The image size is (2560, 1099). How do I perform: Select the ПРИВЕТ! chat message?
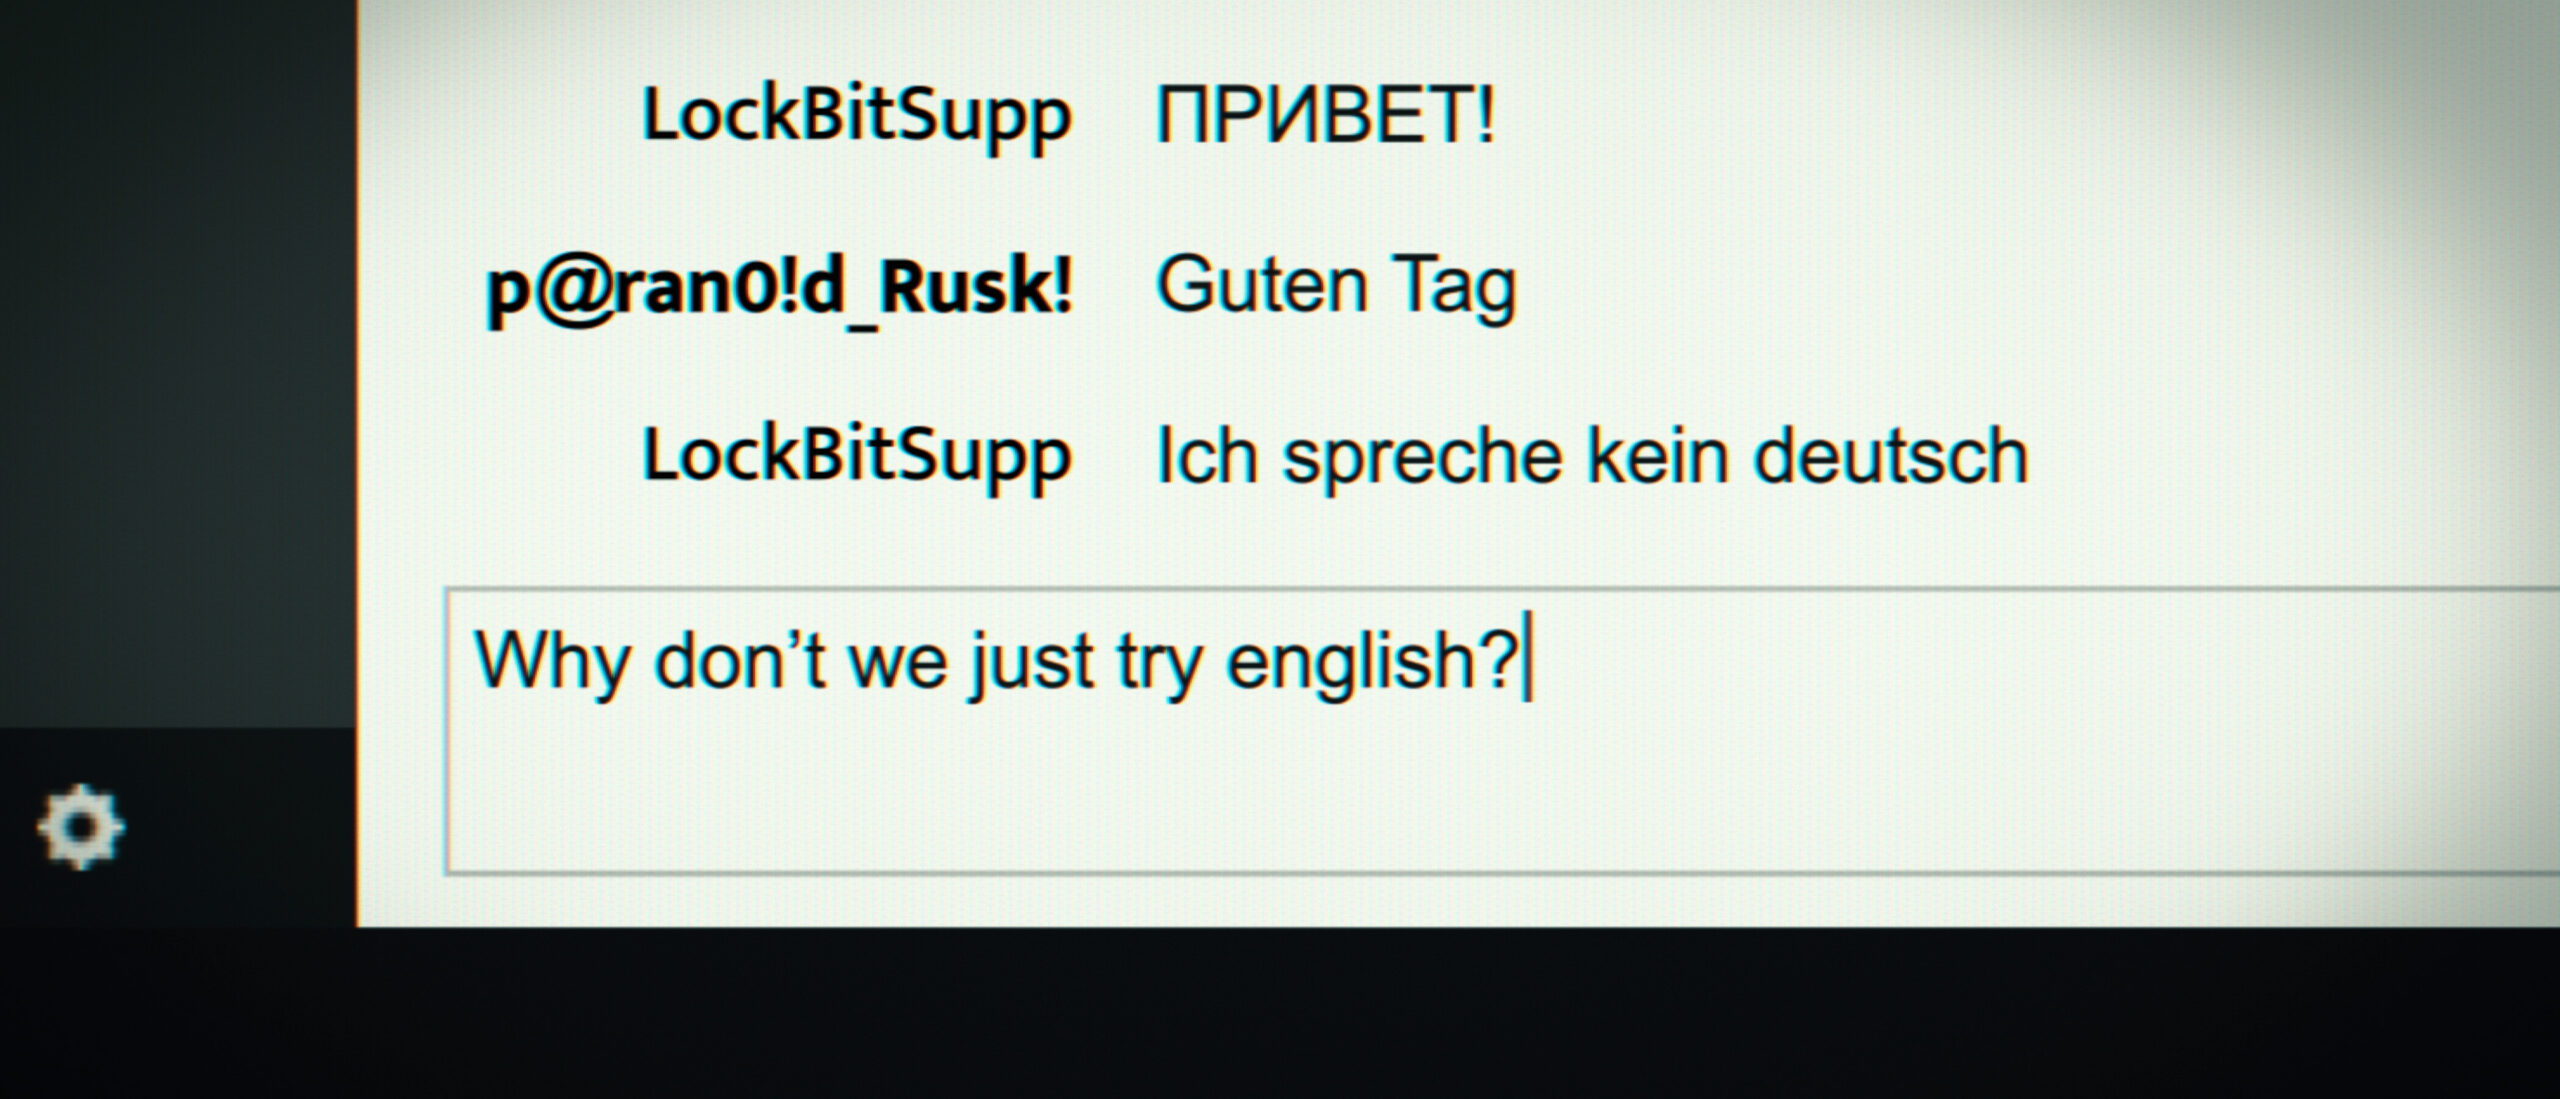tap(1325, 115)
